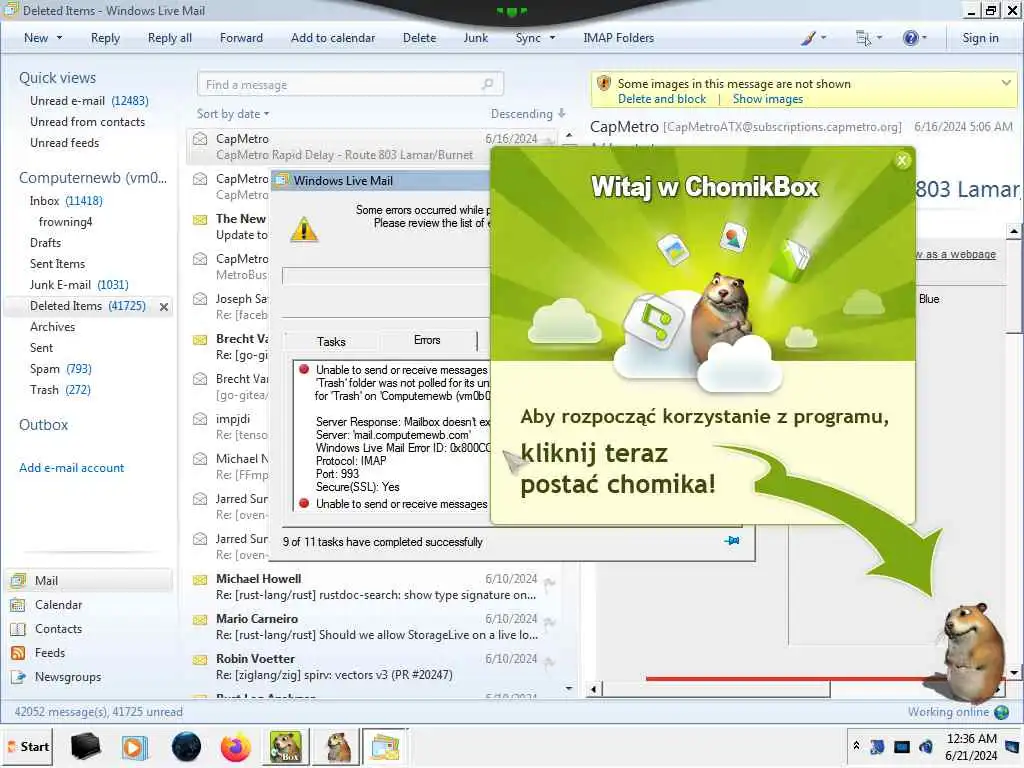The image size is (1024, 768).
Task: Open Firefox from the taskbar
Action: click(235, 746)
